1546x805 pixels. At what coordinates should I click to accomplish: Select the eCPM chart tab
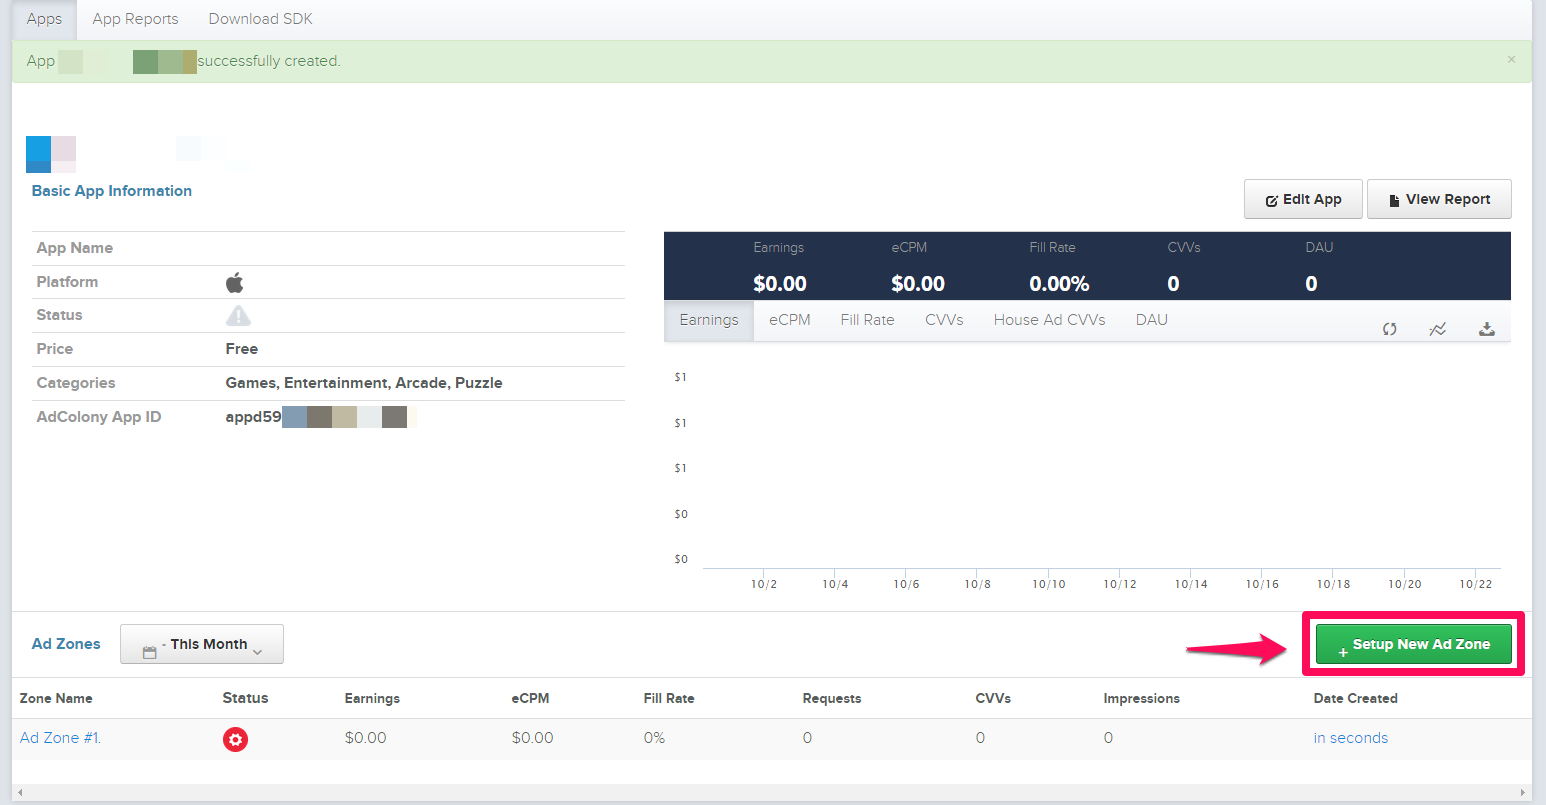pyautogui.click(x=789, y=320)
